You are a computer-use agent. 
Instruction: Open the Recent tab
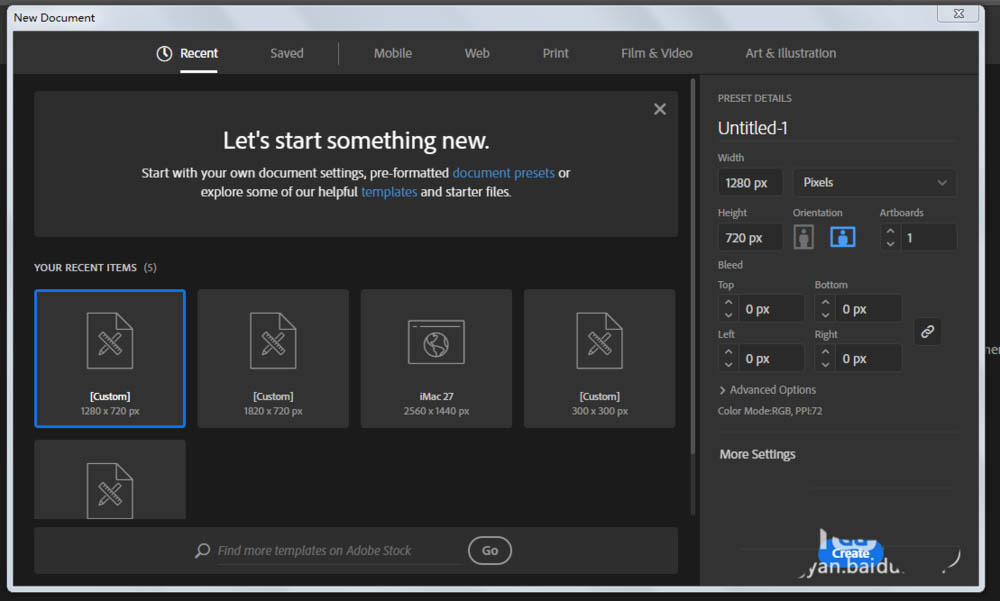(188, 54)
